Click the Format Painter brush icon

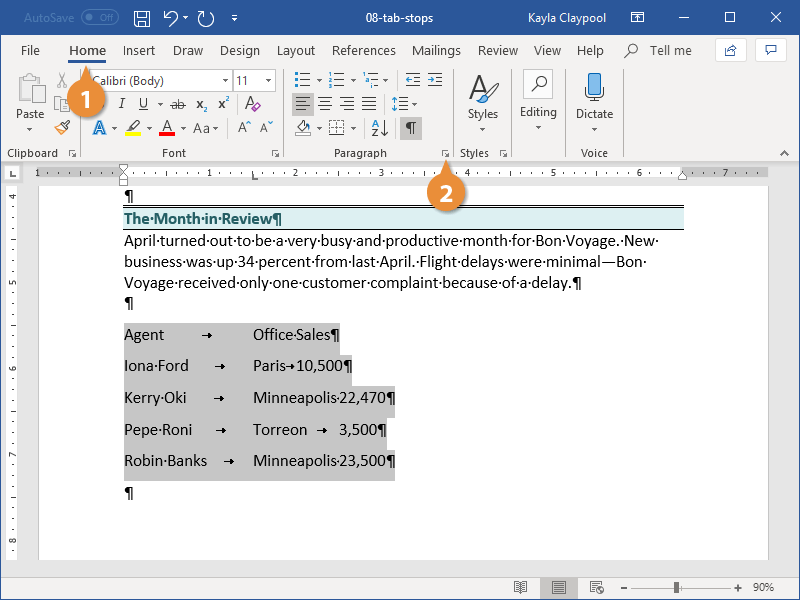[62, 128]
